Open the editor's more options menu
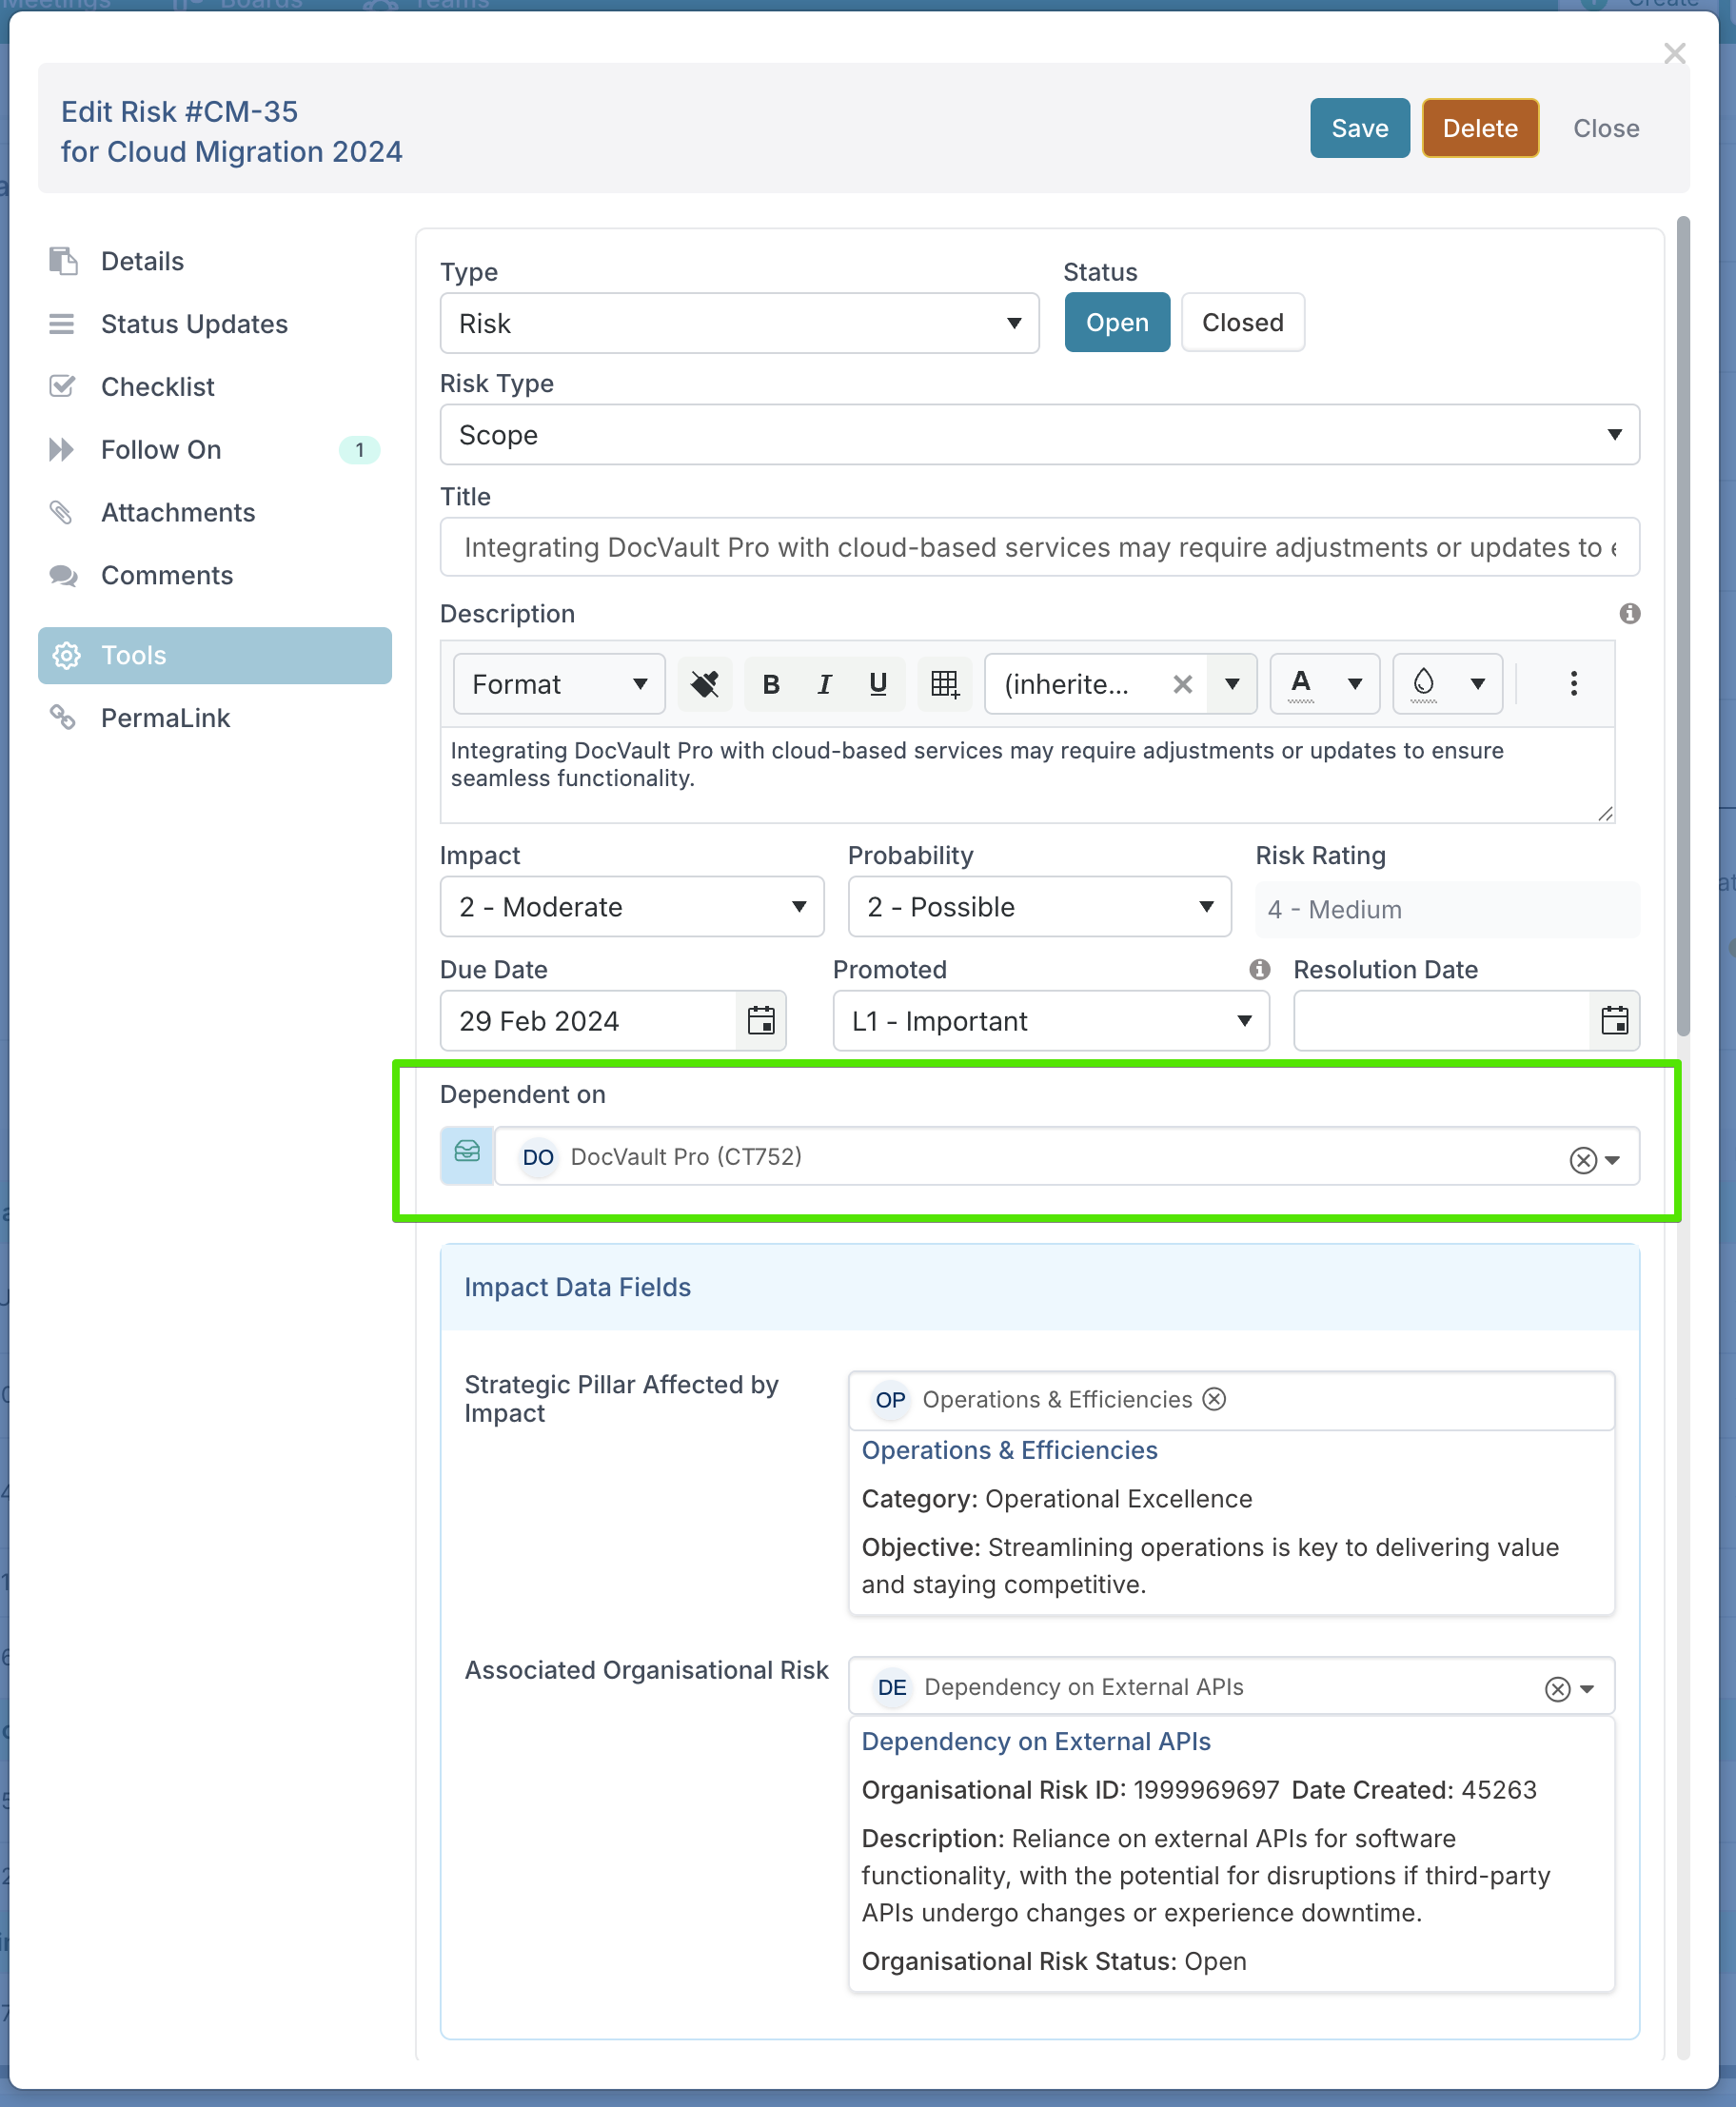This screenshot has width=1736, height=2107. point(1573,684)
